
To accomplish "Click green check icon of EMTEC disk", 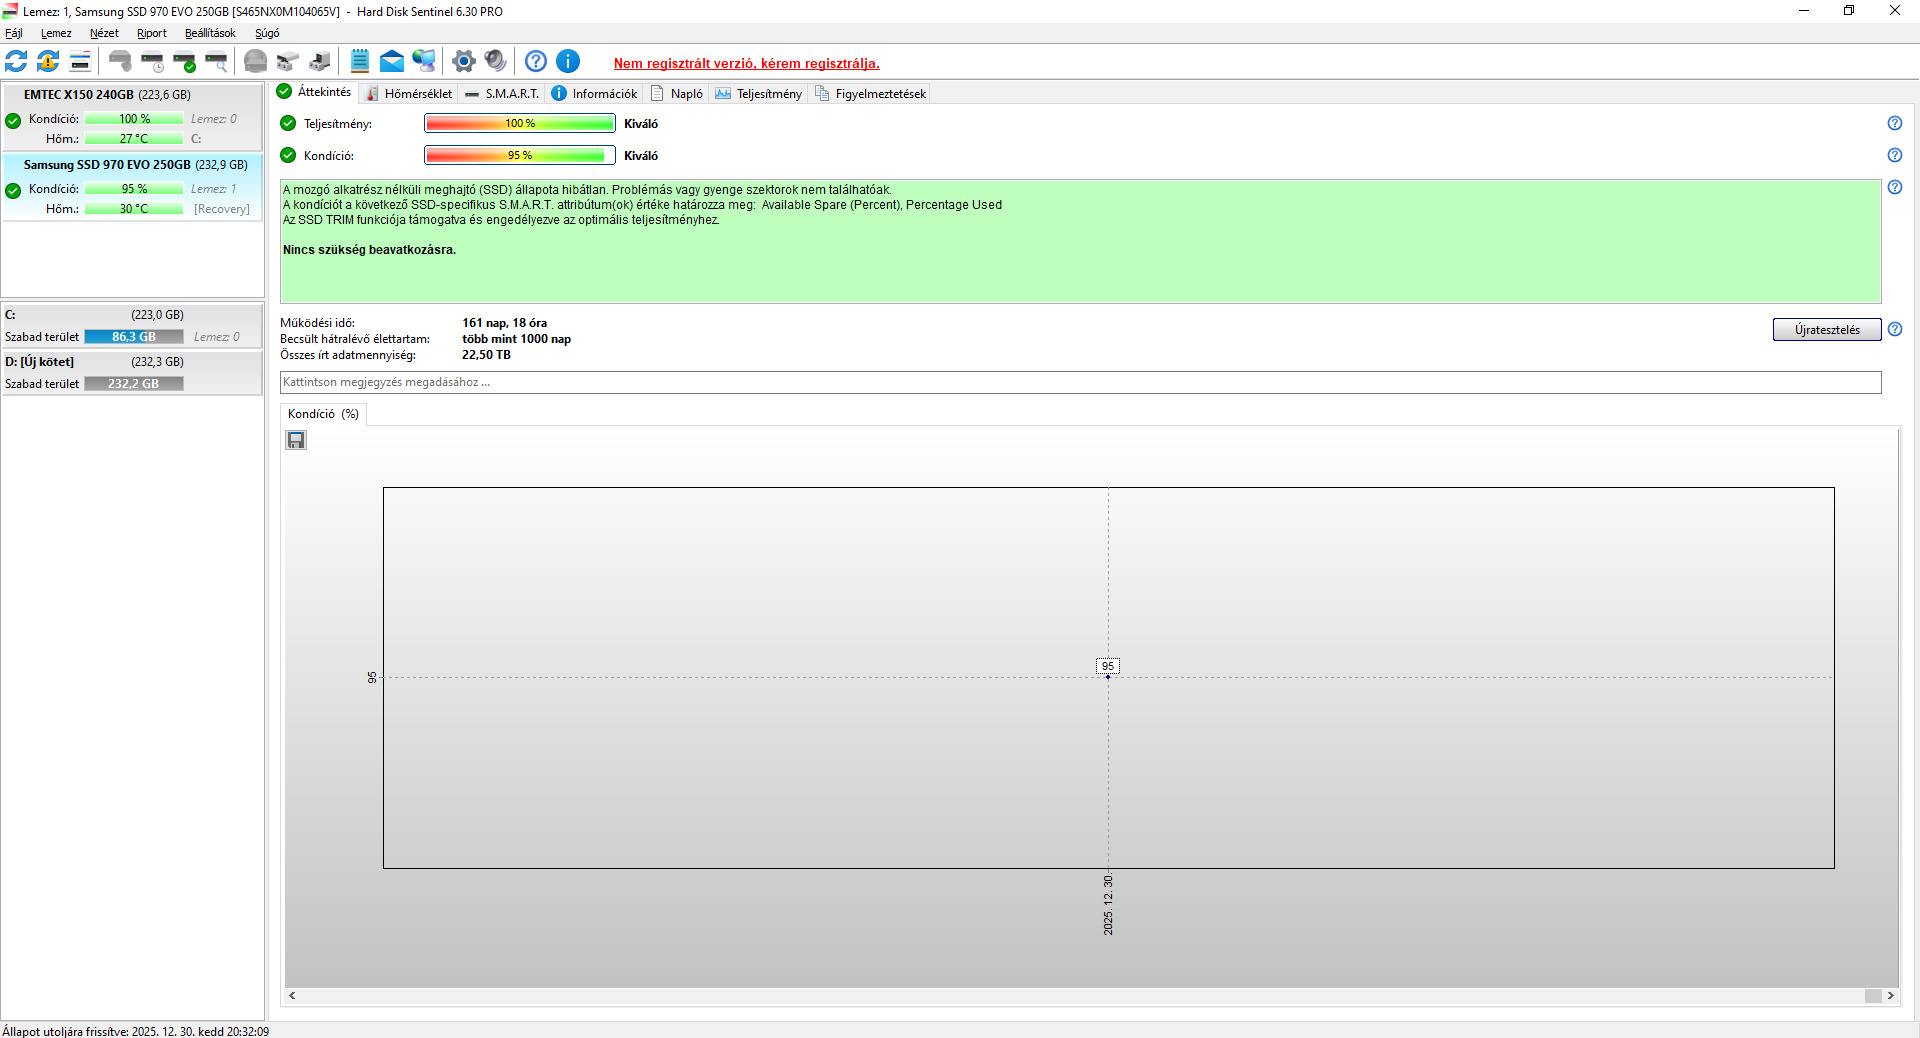I will tap(13, 121).
